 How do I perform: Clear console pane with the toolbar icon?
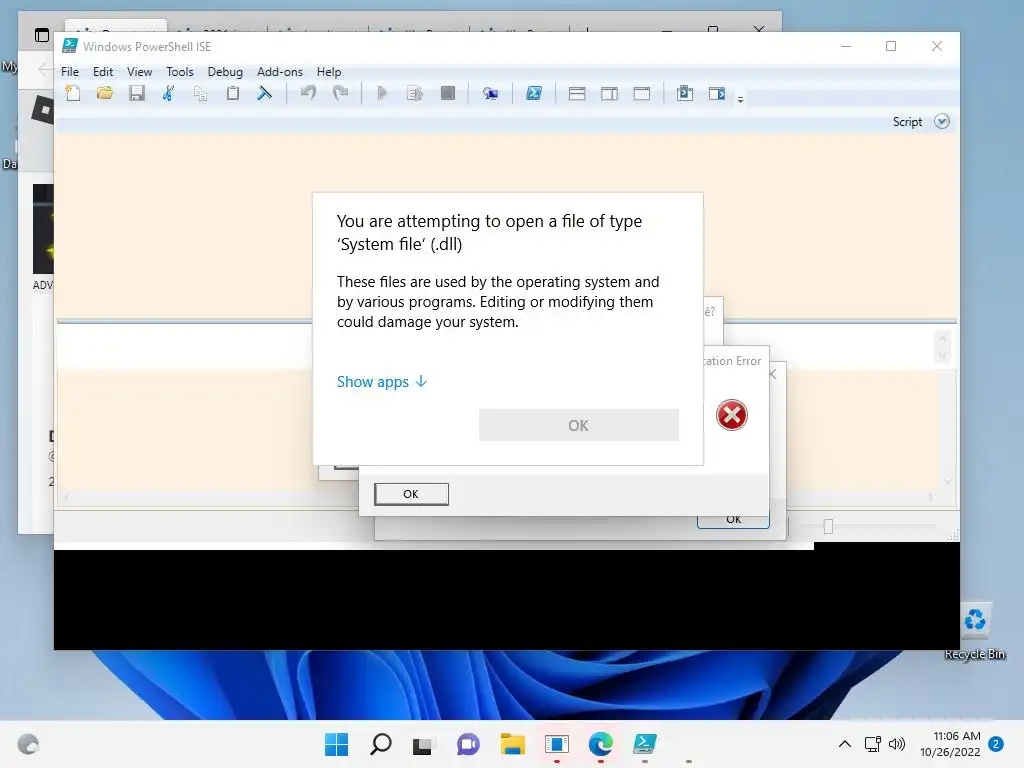pos(264,93)
